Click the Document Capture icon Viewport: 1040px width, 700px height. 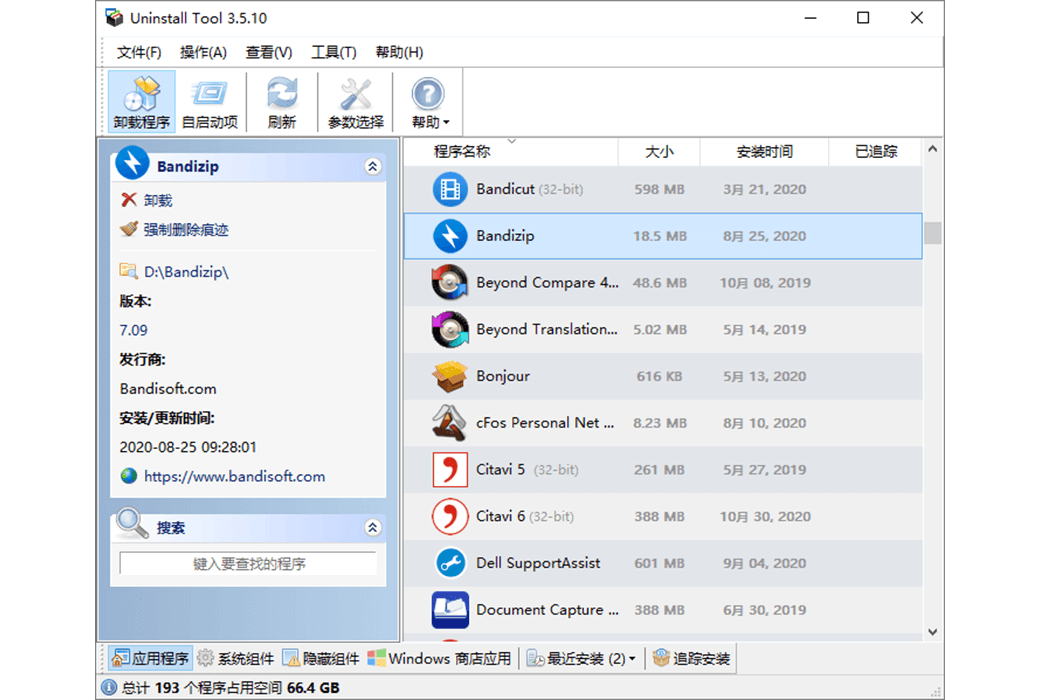click(450, 610)
